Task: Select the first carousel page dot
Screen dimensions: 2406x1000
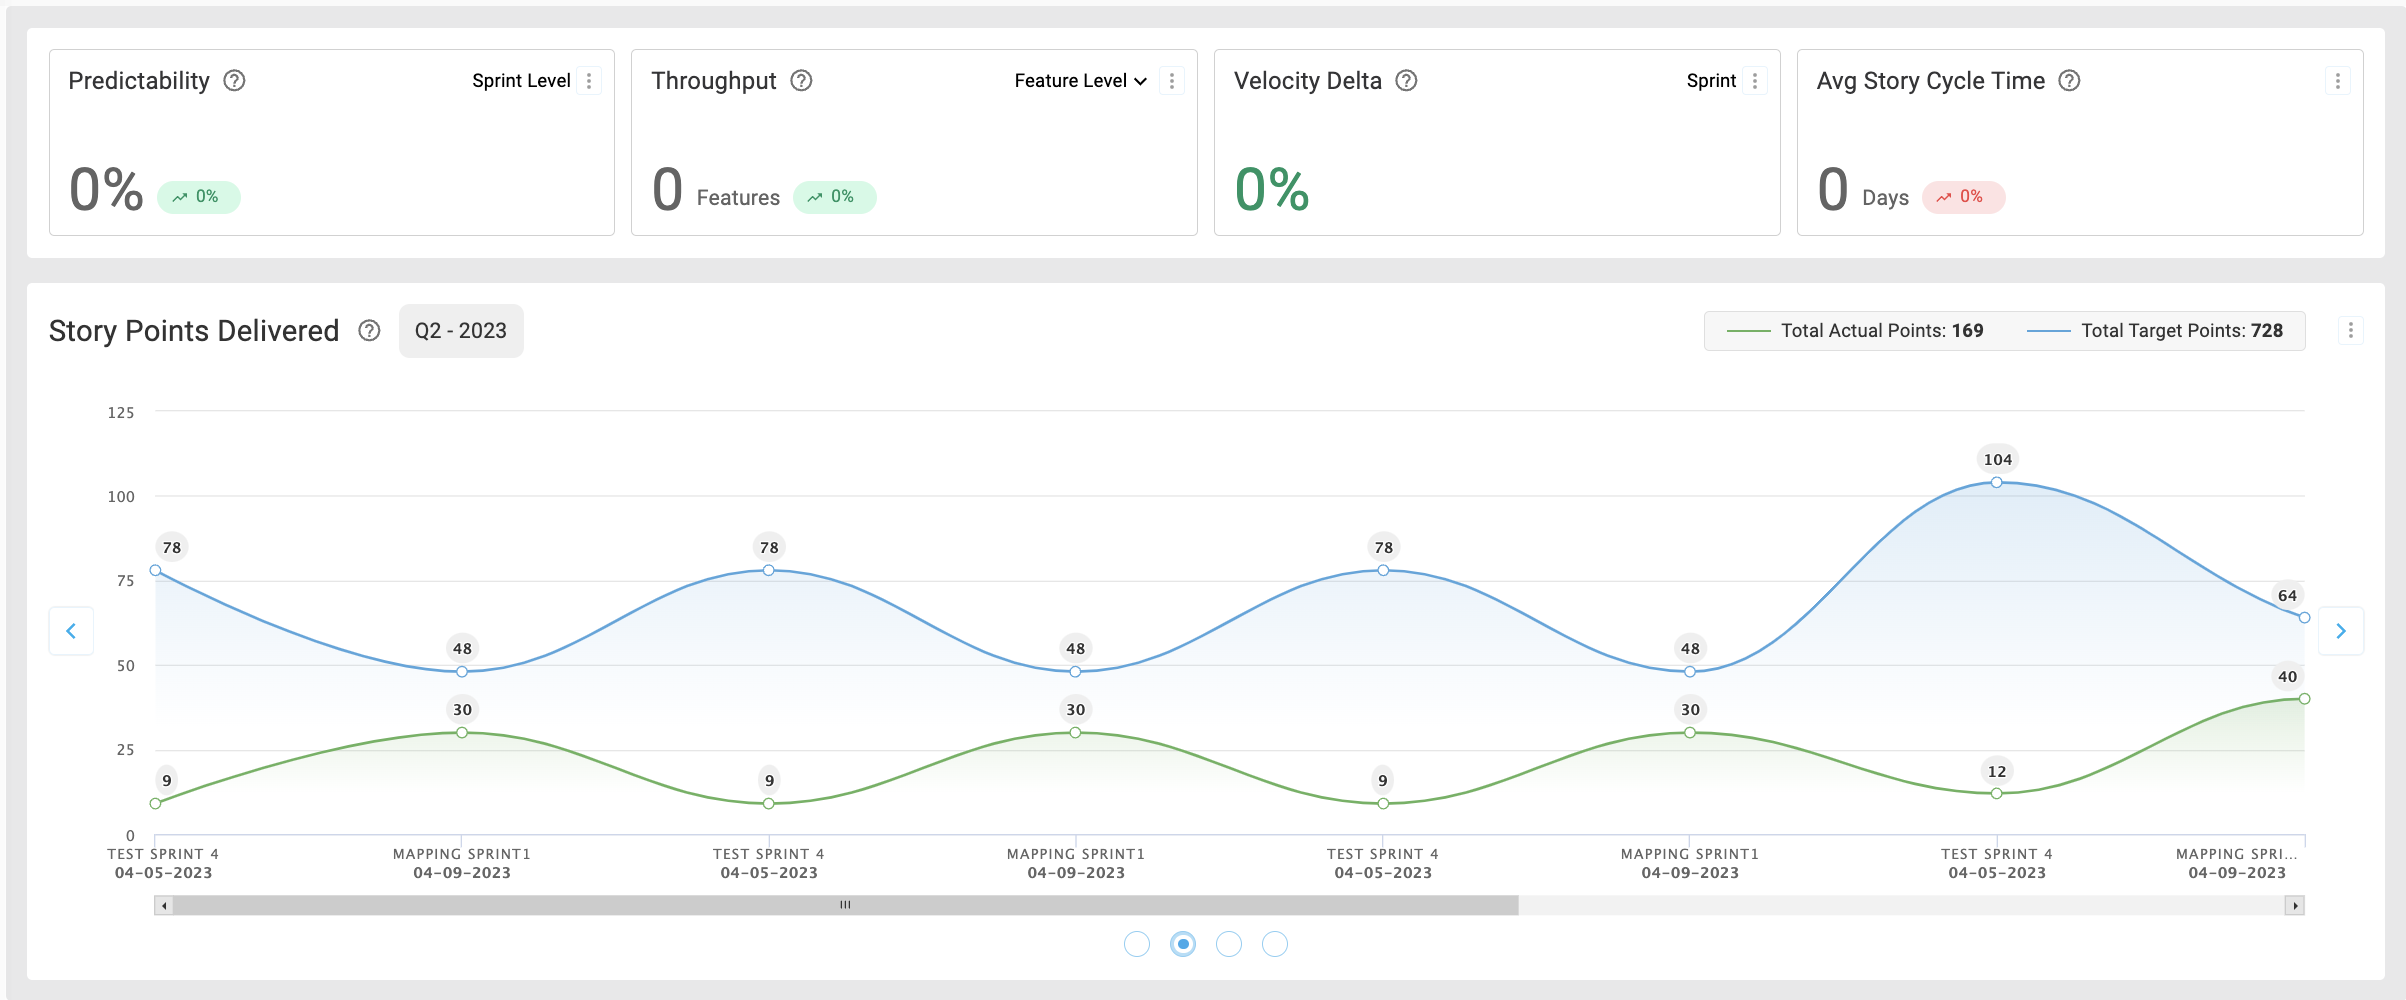Action: click(1137, 944)
